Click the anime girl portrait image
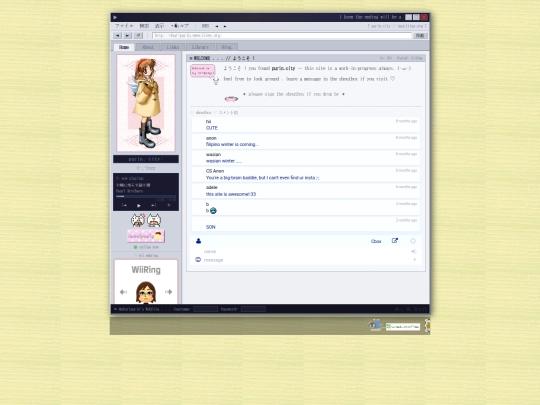Image resolution: width=540 pixels, height=405 pixels. pos(146,103)
